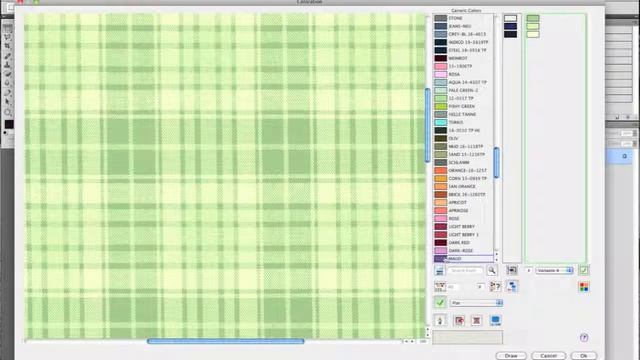Toggle the green checkmark beside Flat dropdown

coord(440,303)
